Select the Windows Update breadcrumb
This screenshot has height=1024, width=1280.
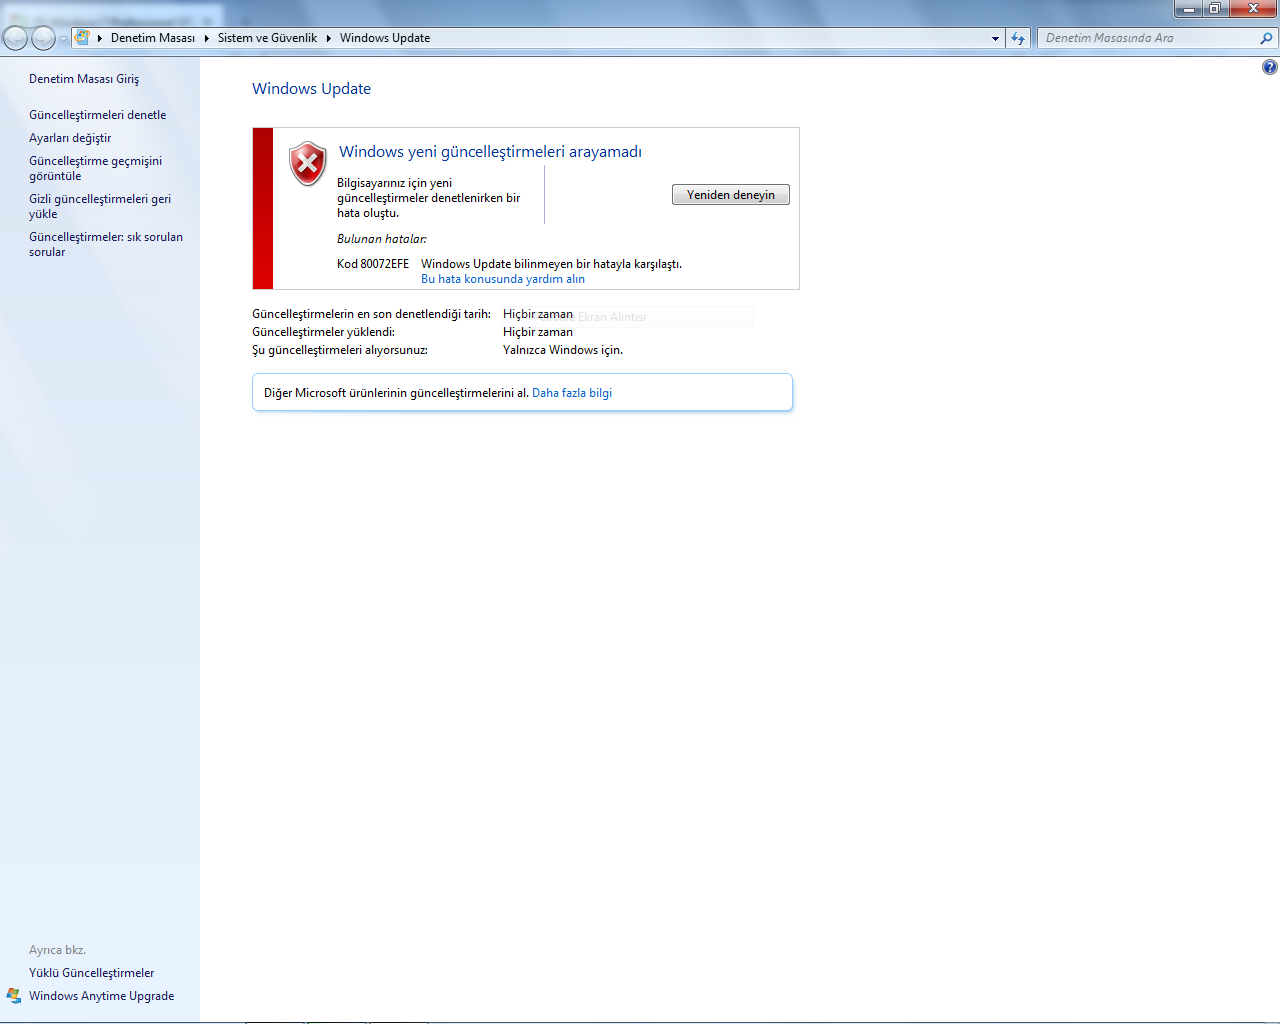pos(385,38)
